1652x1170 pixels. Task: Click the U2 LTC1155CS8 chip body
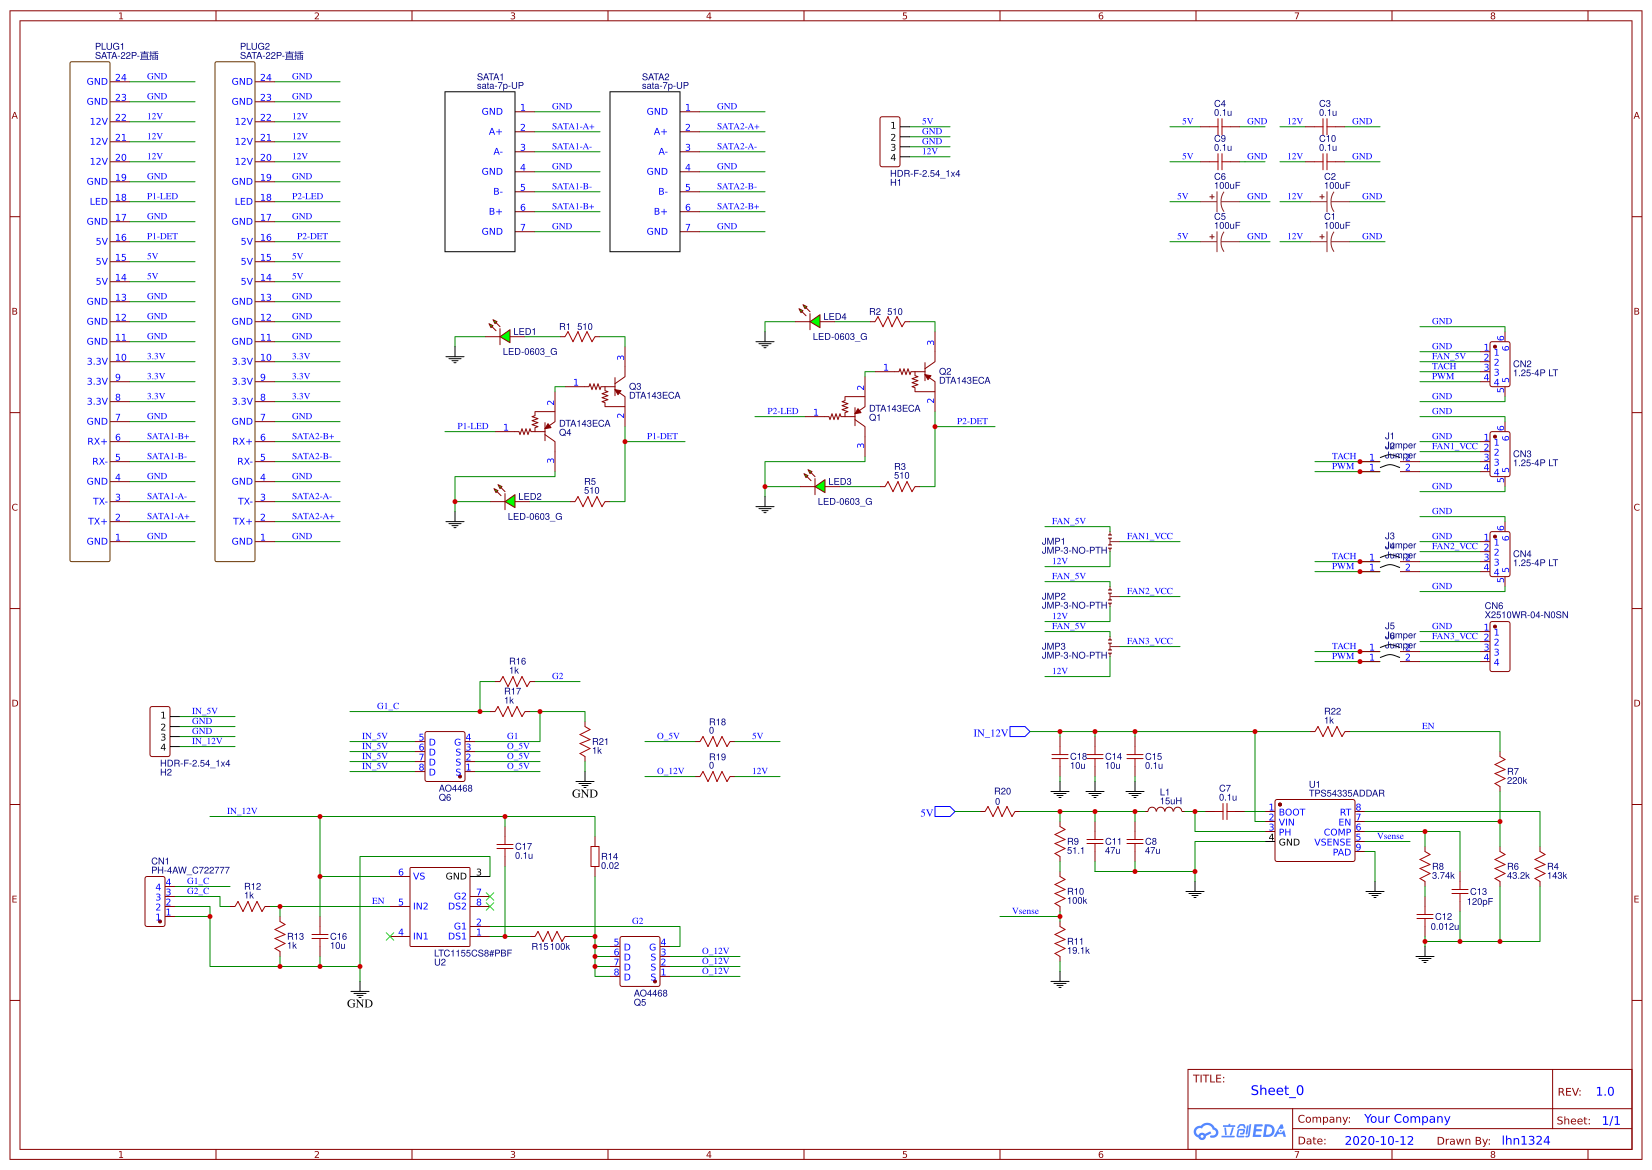pyautogui.click(x=439, y=907)
